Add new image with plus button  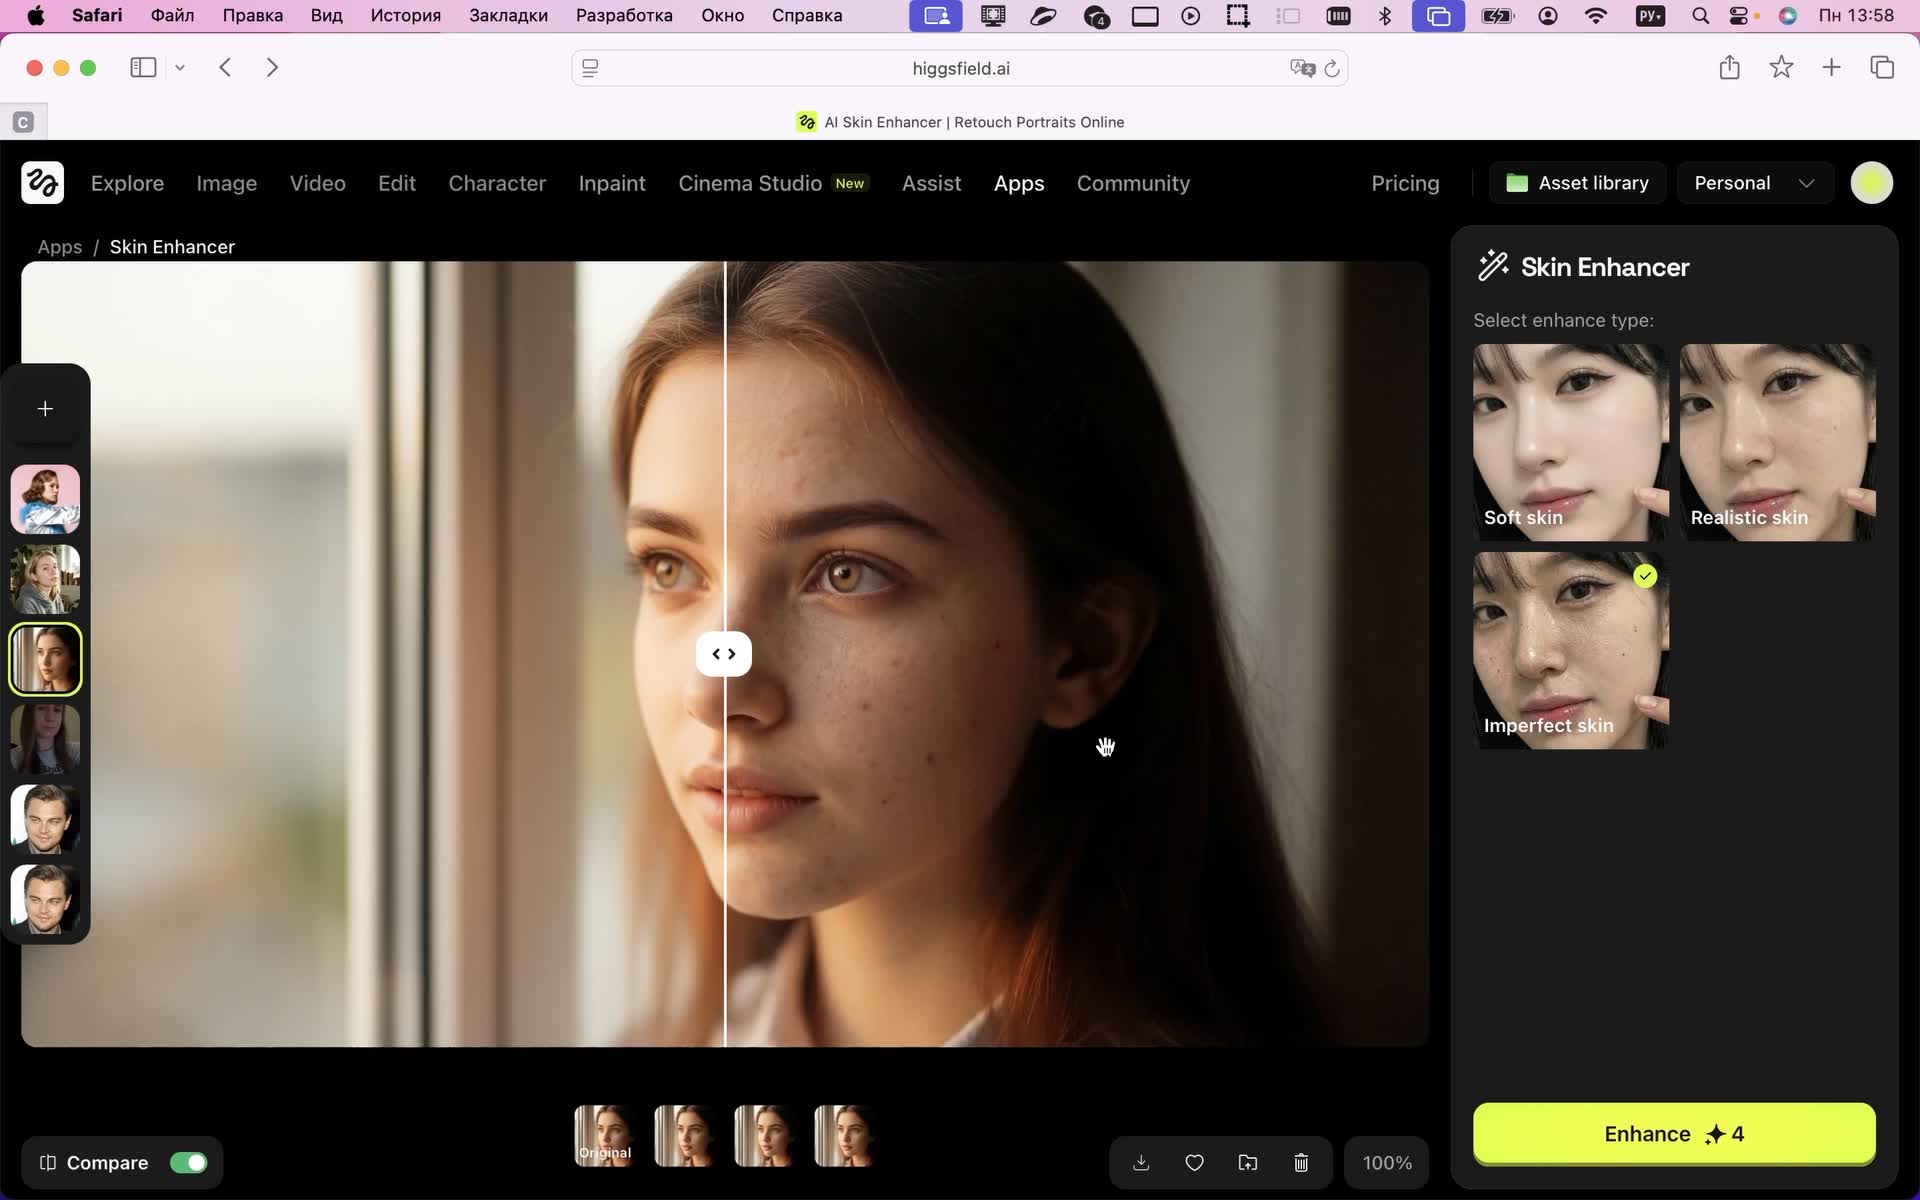[x=45, y=409]
